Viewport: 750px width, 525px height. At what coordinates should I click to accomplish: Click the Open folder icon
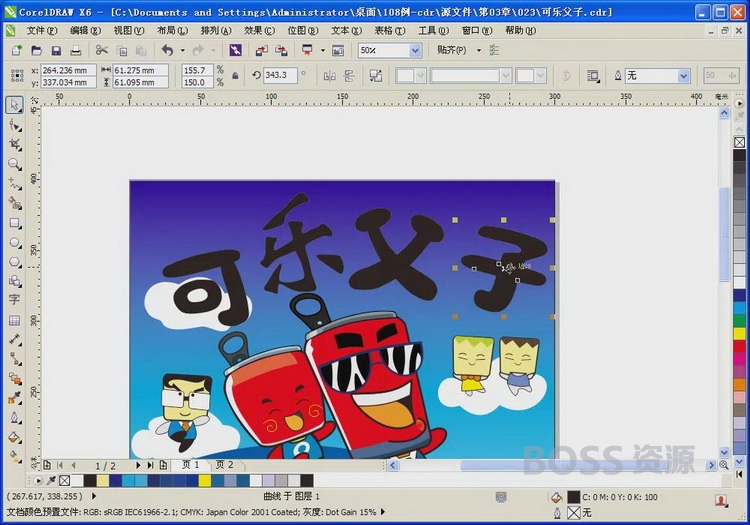click(36, 50)
